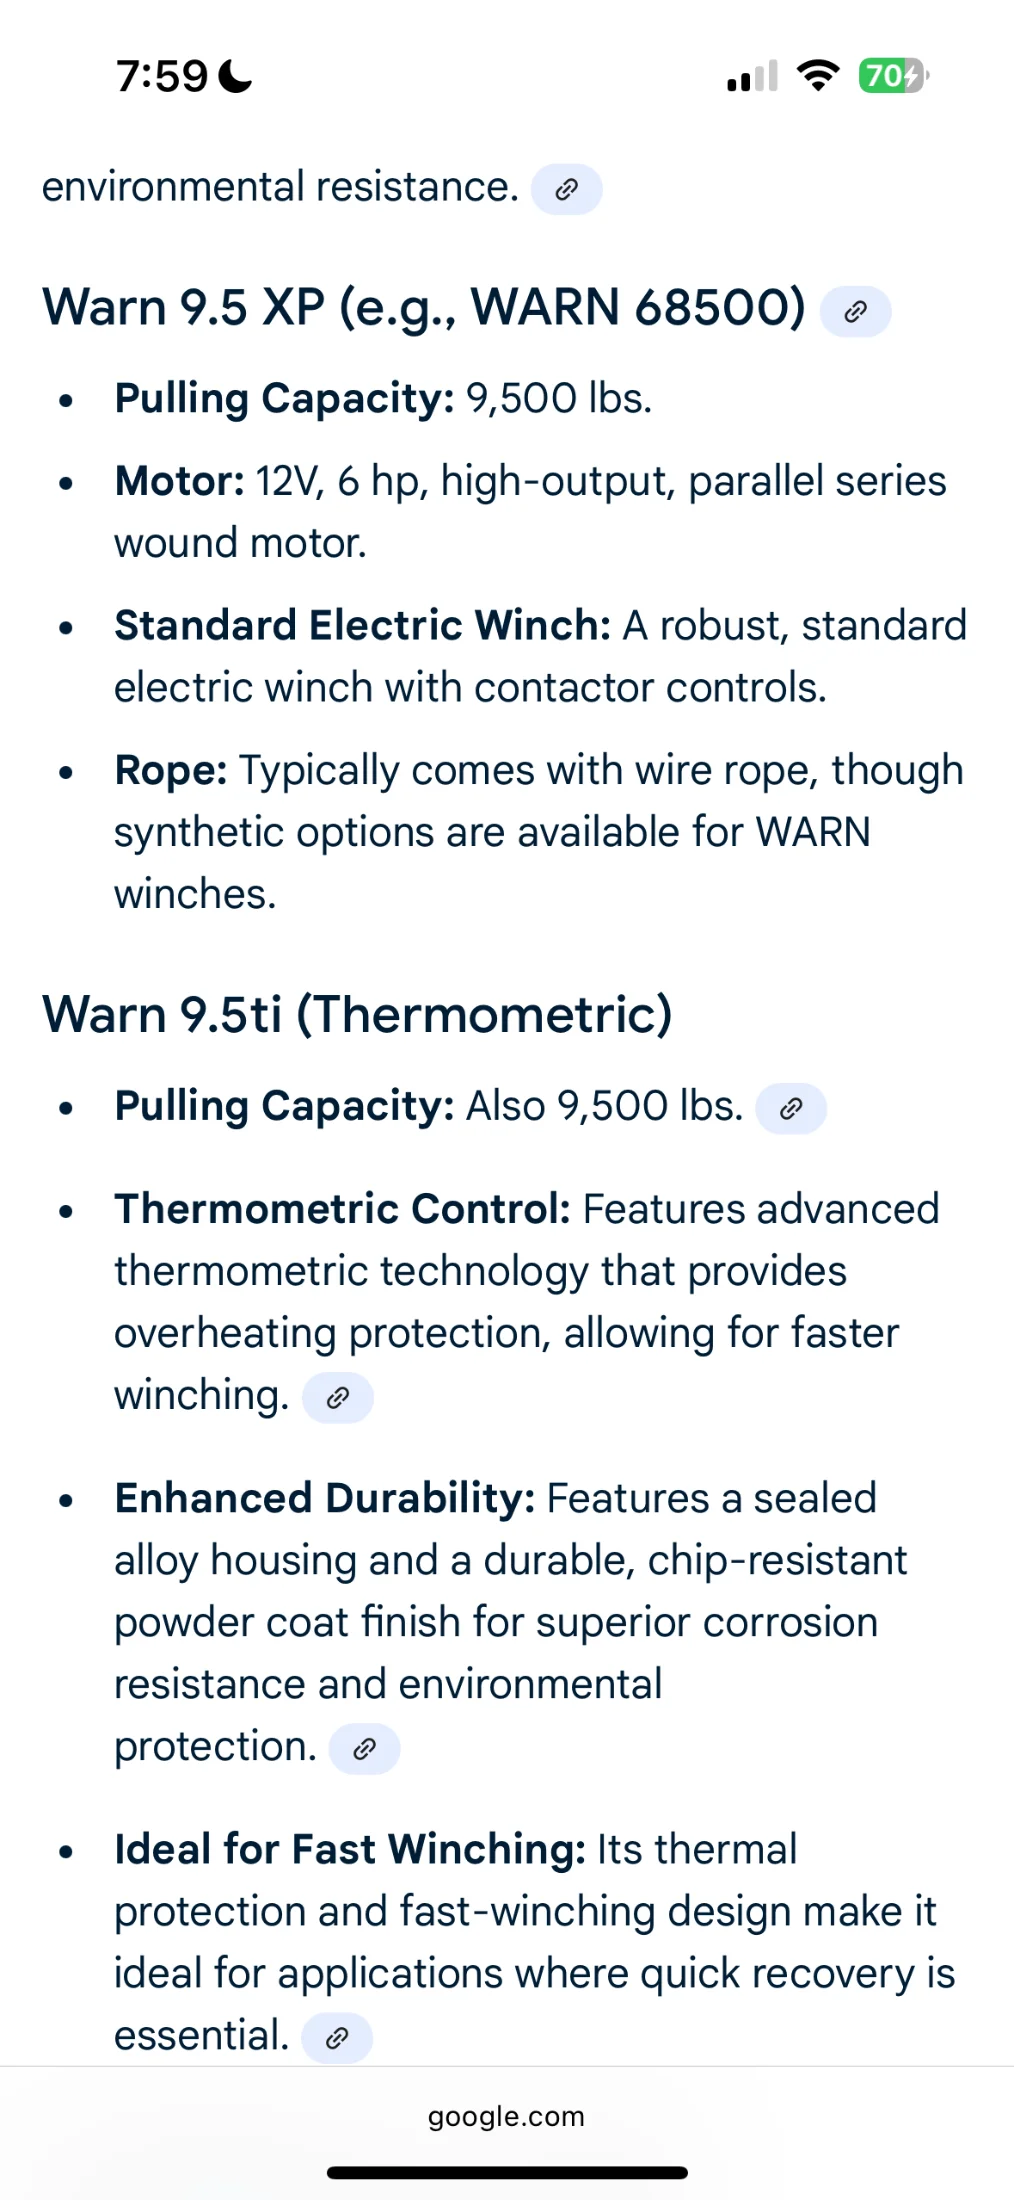Open the citation link beside Warn 9.5 XP heading
This screenshot has width=1014, height=2200.
[855, 311]
